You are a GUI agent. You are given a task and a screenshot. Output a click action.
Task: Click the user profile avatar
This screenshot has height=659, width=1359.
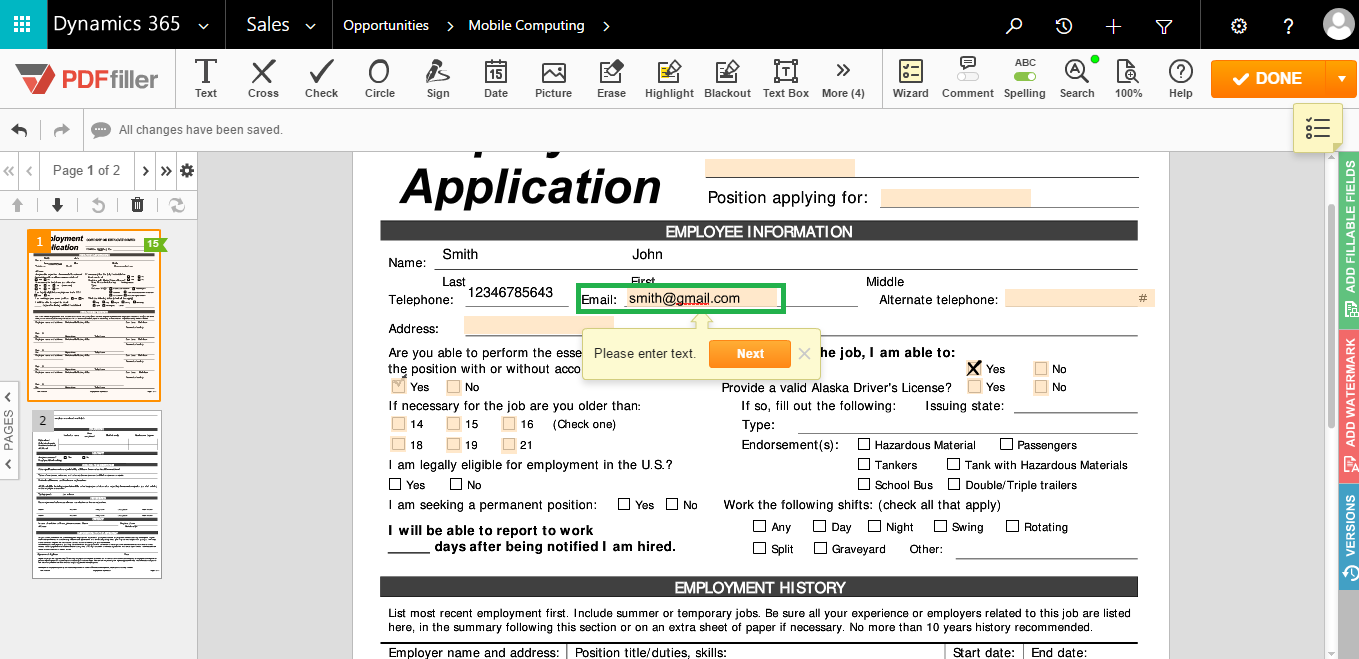pos(1337,25)
